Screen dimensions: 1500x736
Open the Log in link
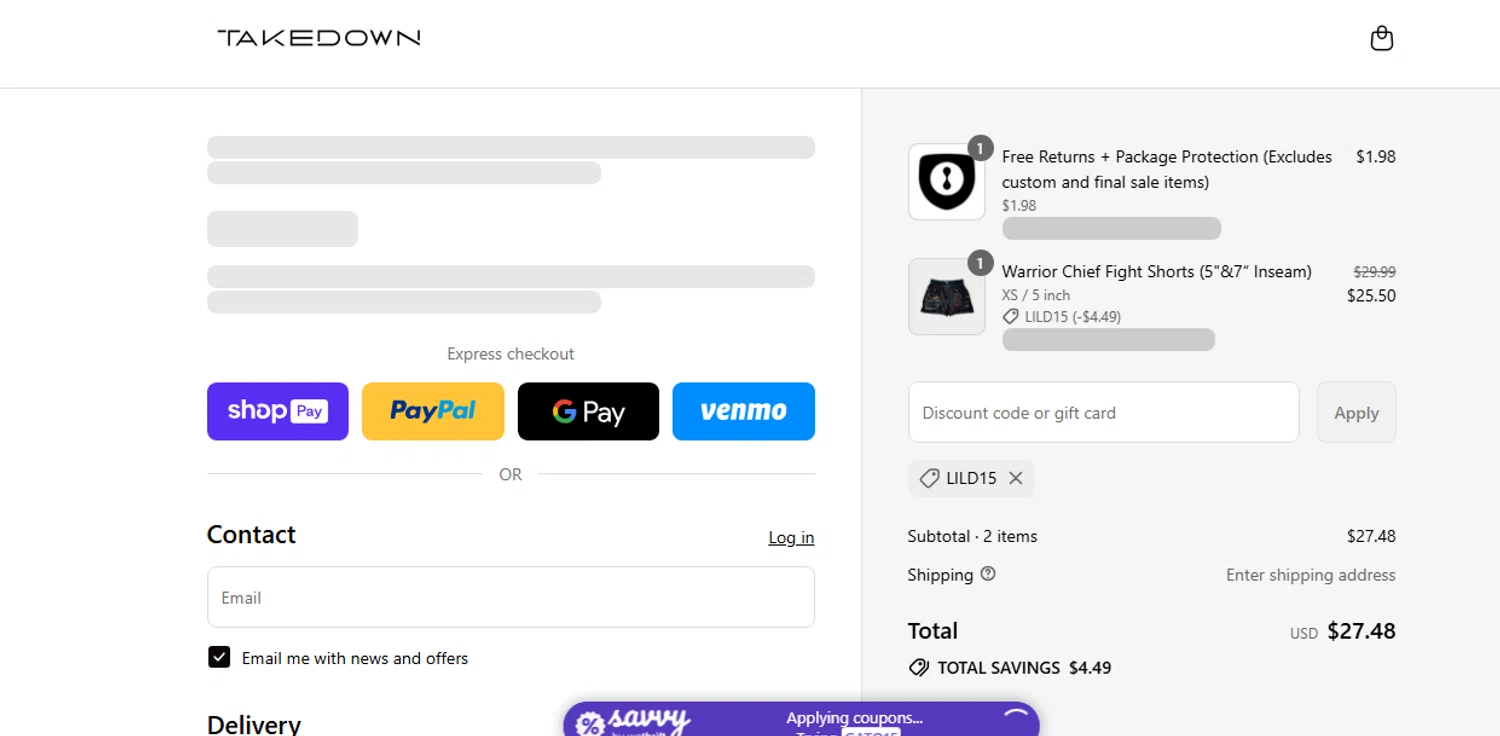[x=791, y=537]
